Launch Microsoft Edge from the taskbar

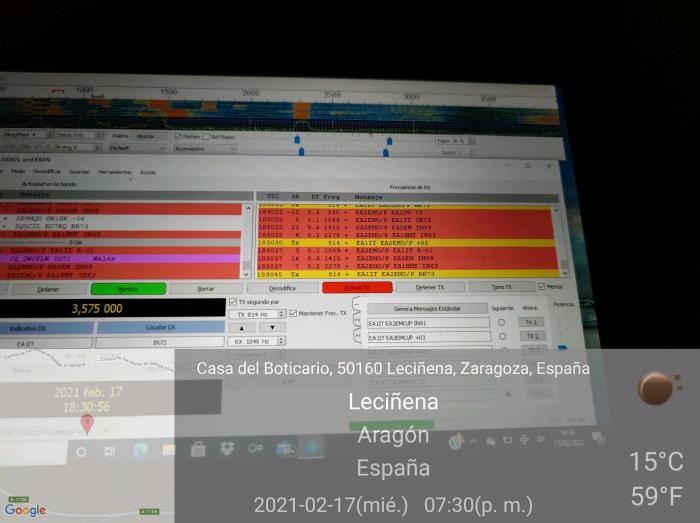click(141, 451)
